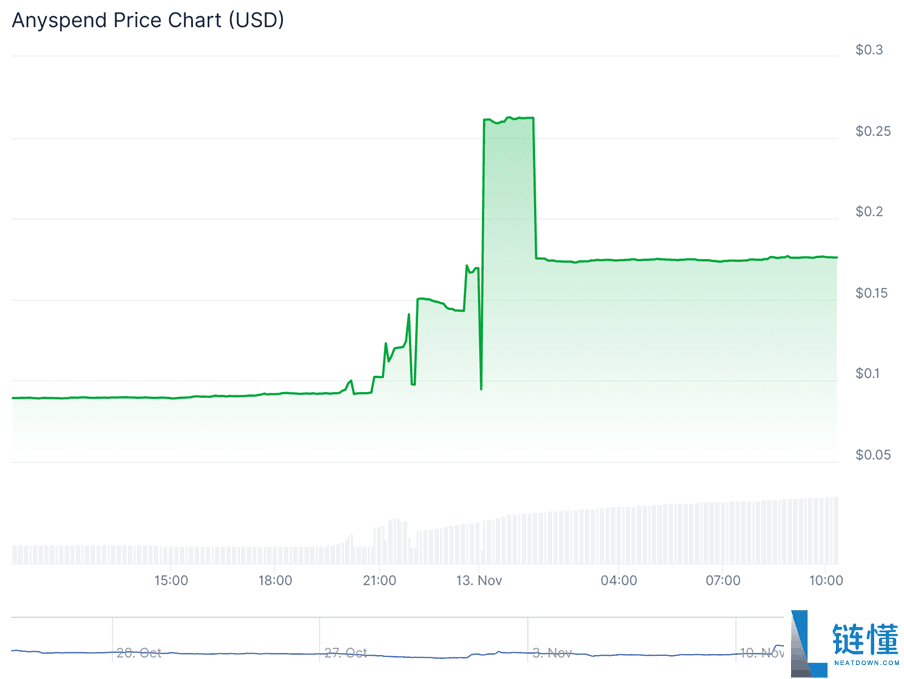Click the $0.3 y-axis label
Screen dimensions: 904x679
click(x=869, y=50)
